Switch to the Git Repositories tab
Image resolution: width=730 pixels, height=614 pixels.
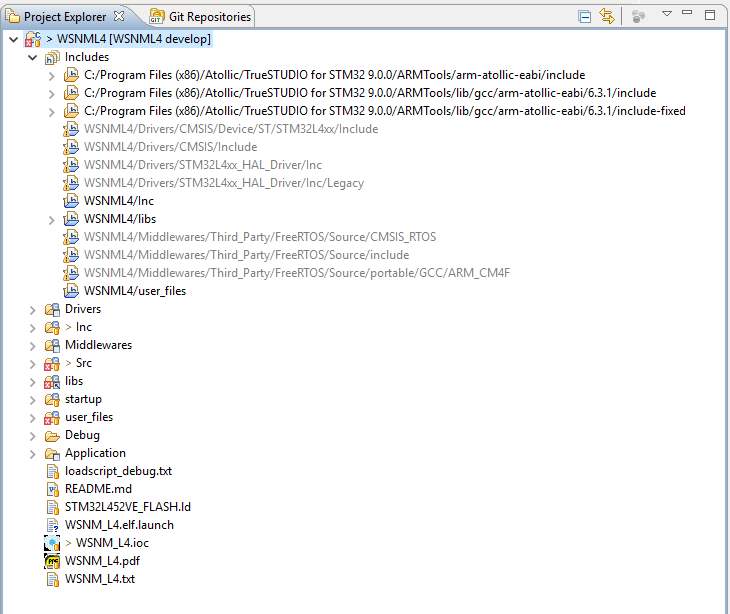tap(201, 17)
